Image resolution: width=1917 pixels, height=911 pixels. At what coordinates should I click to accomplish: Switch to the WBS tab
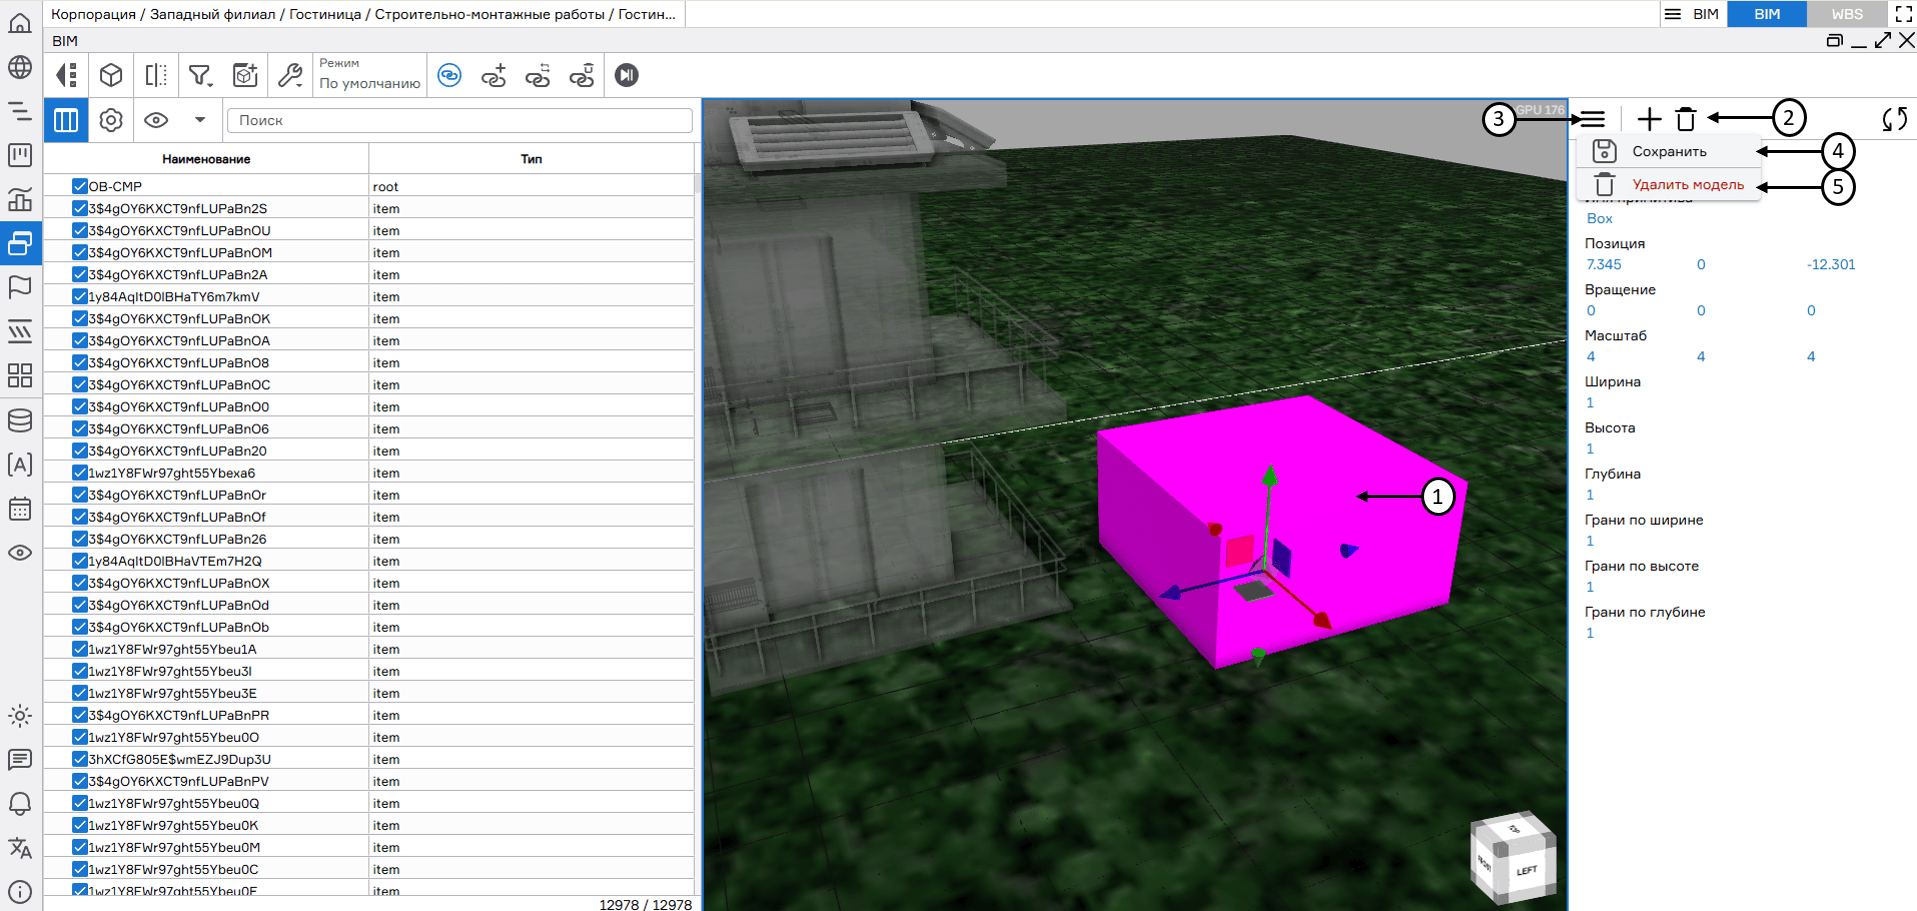click(1846, 14)
